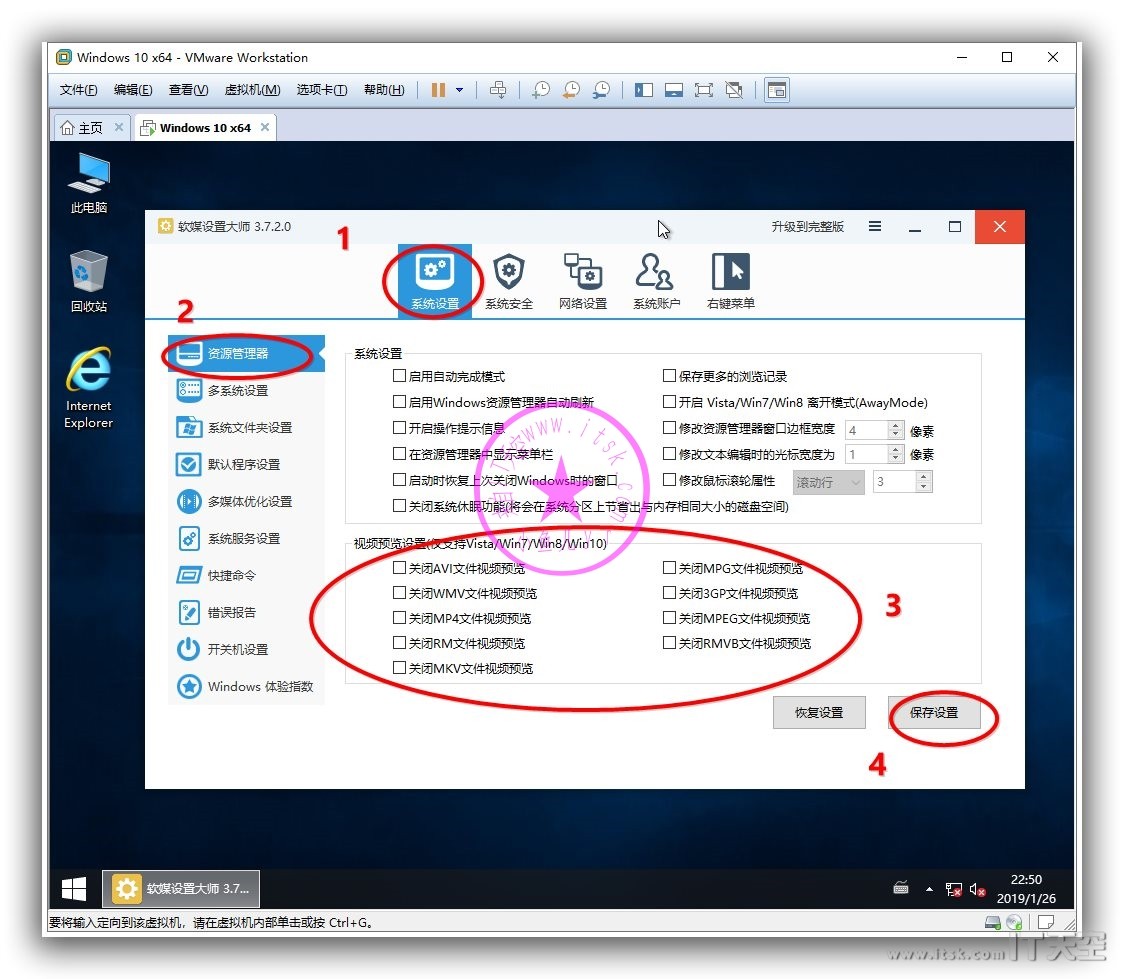Image resolution: width=1124 pixels, height=979 pixels.
Task: Check 关闭MKV文件视频预览
Action: 399,668
